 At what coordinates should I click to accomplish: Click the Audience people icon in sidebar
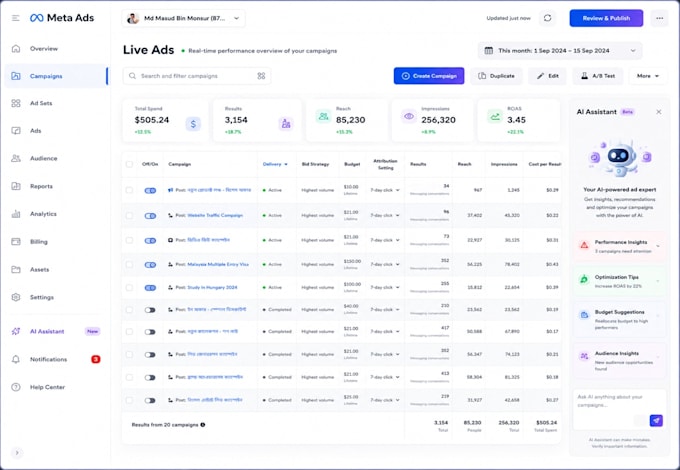[x=16, y=158]
